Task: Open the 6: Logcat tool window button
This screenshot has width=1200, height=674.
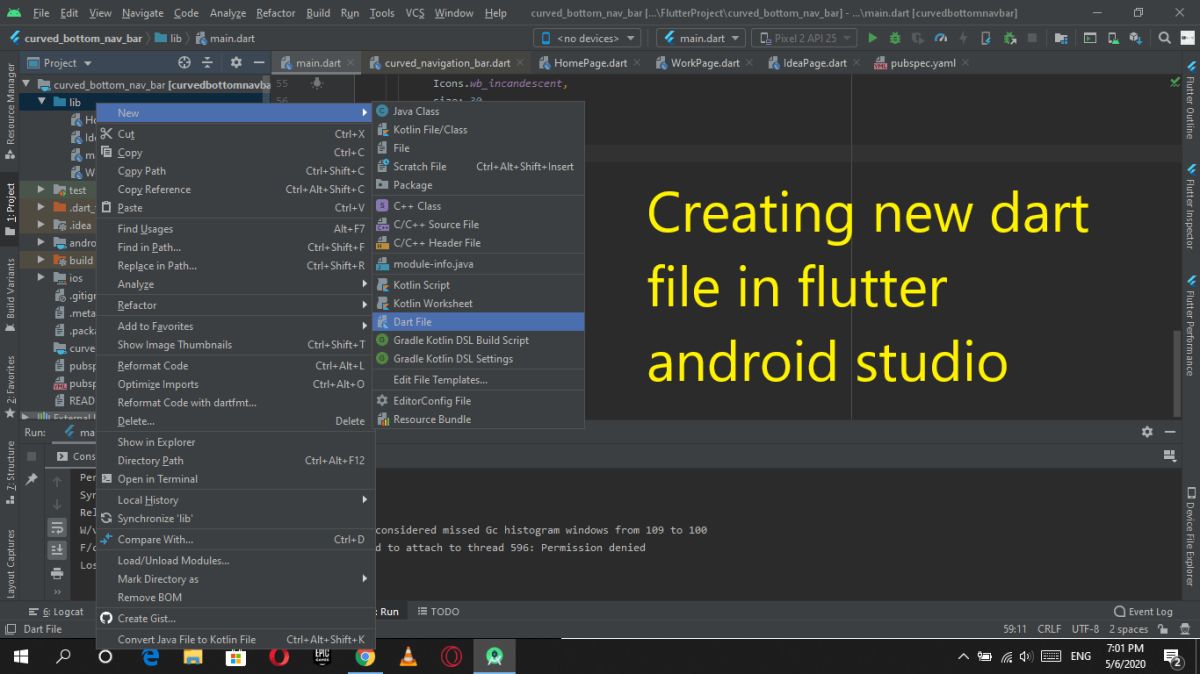Action: coord(56,611)
